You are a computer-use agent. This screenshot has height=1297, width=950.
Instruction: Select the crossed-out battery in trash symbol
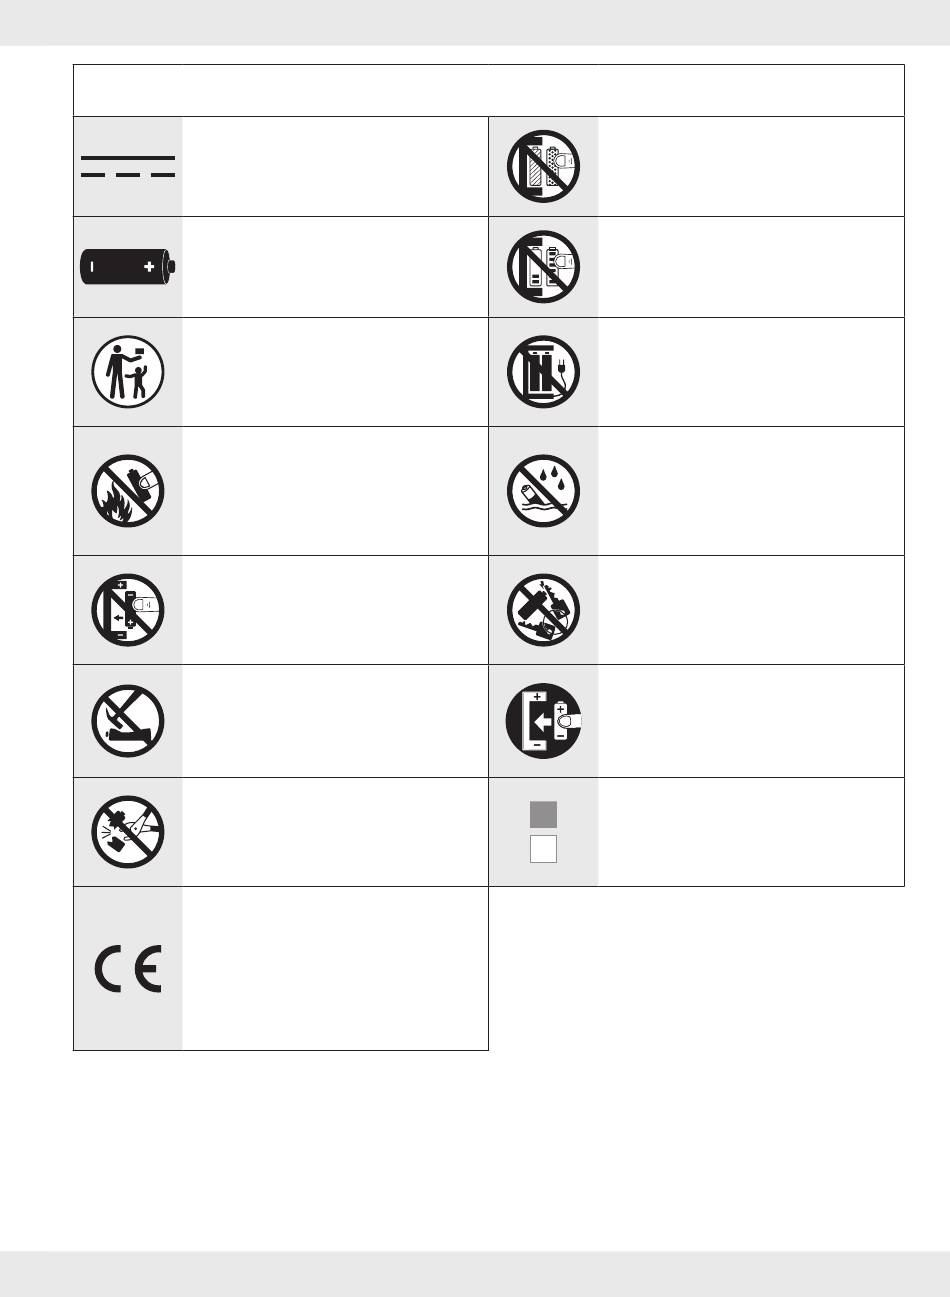click(543, 610)
